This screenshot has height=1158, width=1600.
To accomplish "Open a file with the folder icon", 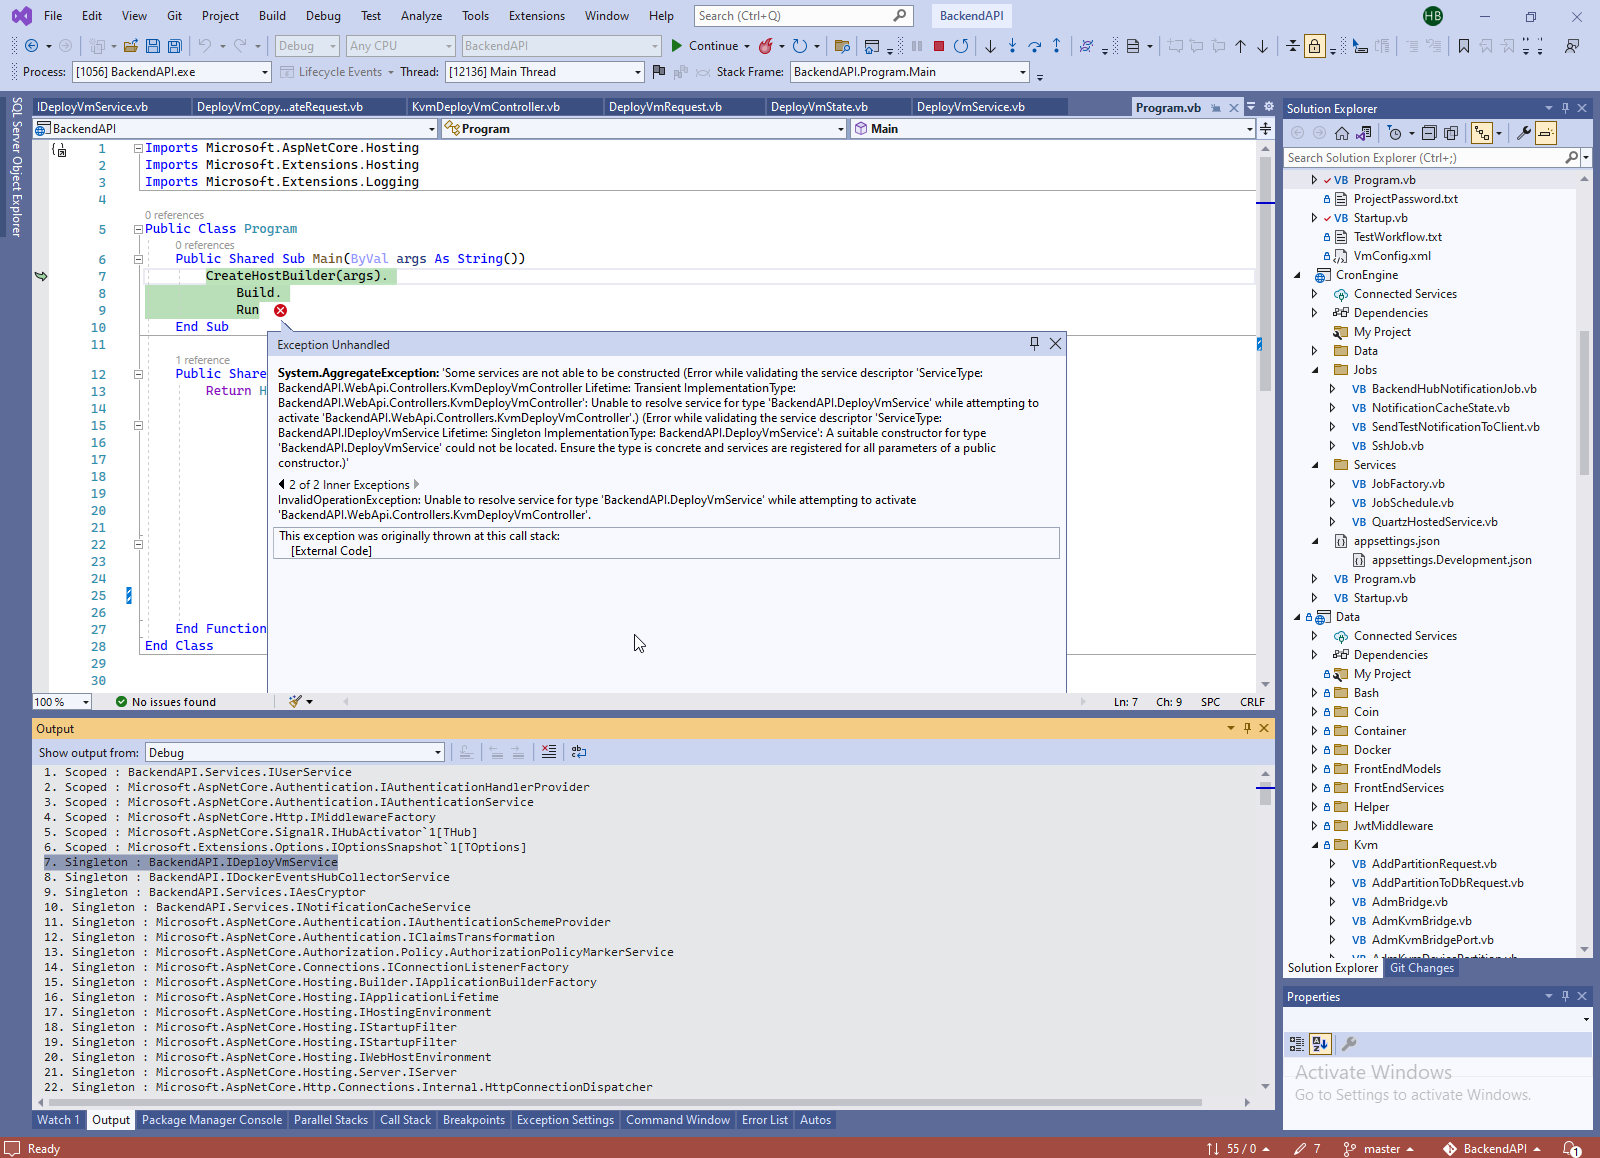I will tap(131, 46).
